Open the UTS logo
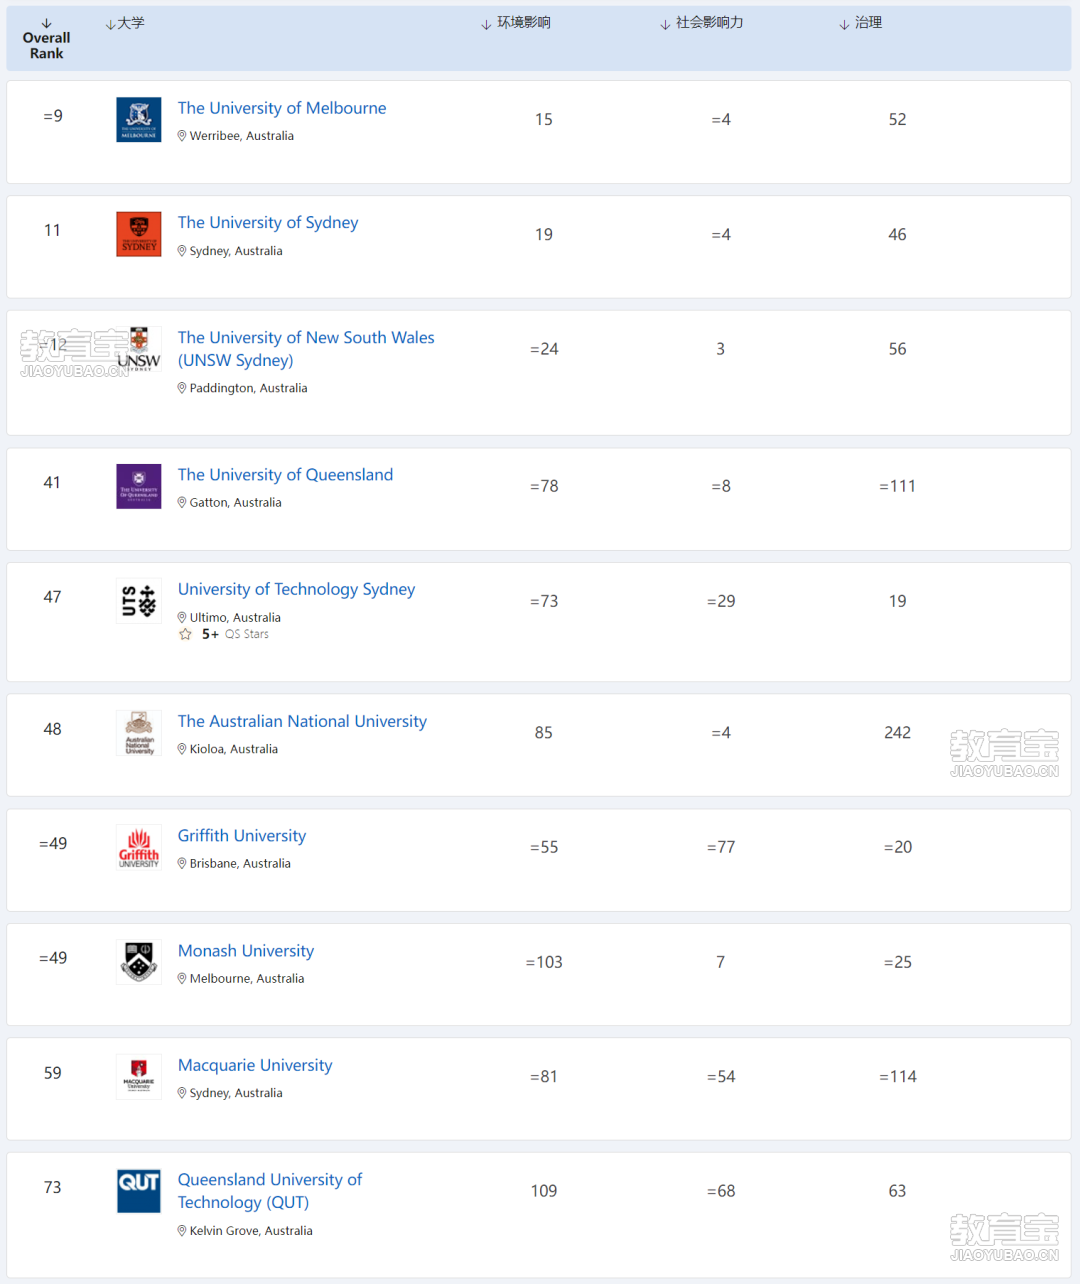 139,601
